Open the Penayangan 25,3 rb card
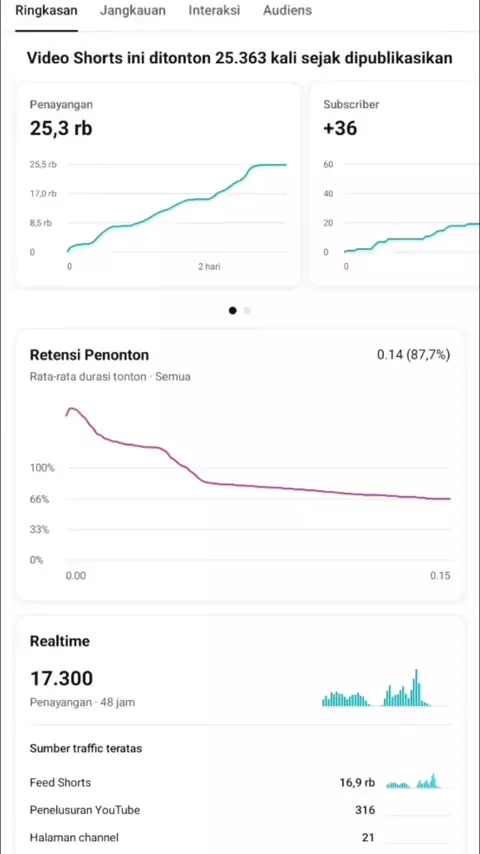This screenshot has height=854, width=480. tap(158, 185)
